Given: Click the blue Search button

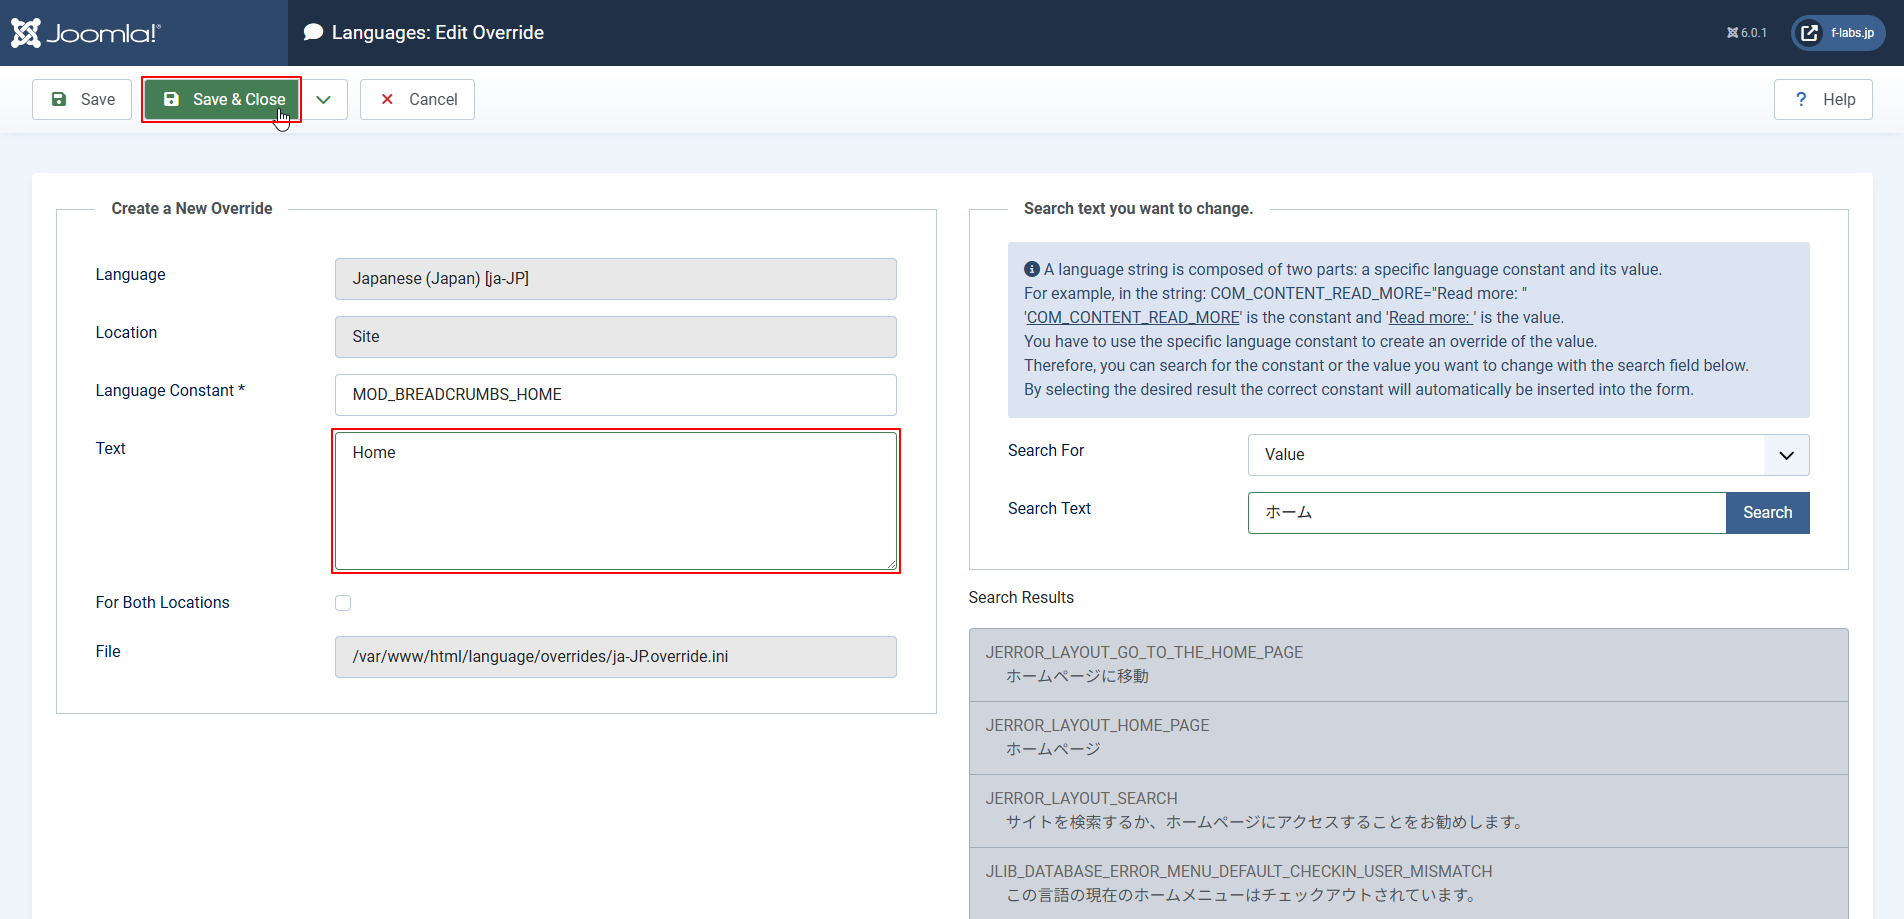Looking at the screenshot, I should tap(1767, 513).
